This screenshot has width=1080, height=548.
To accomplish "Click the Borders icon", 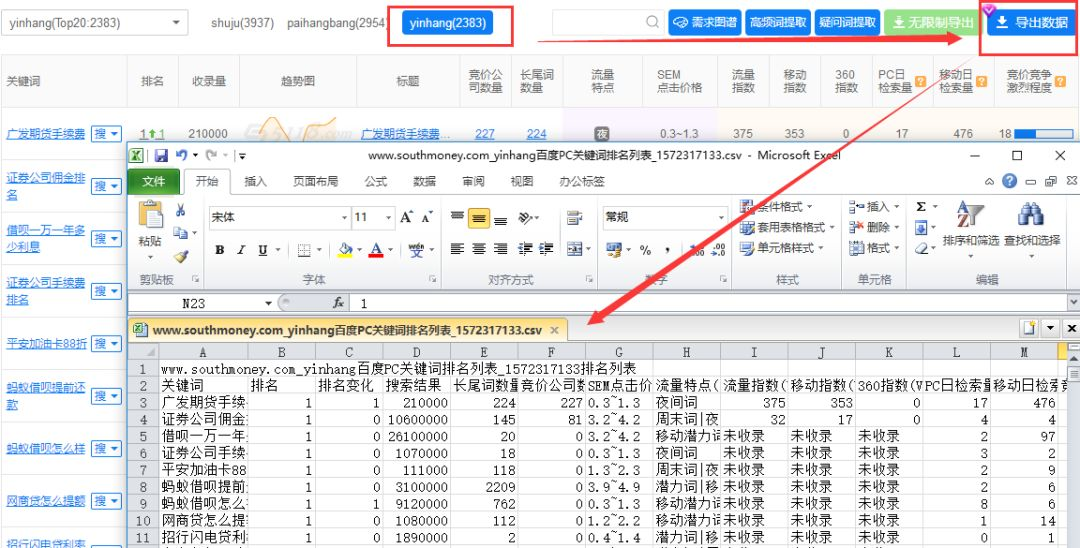I will pyautogui.click(x=304, y=250).
